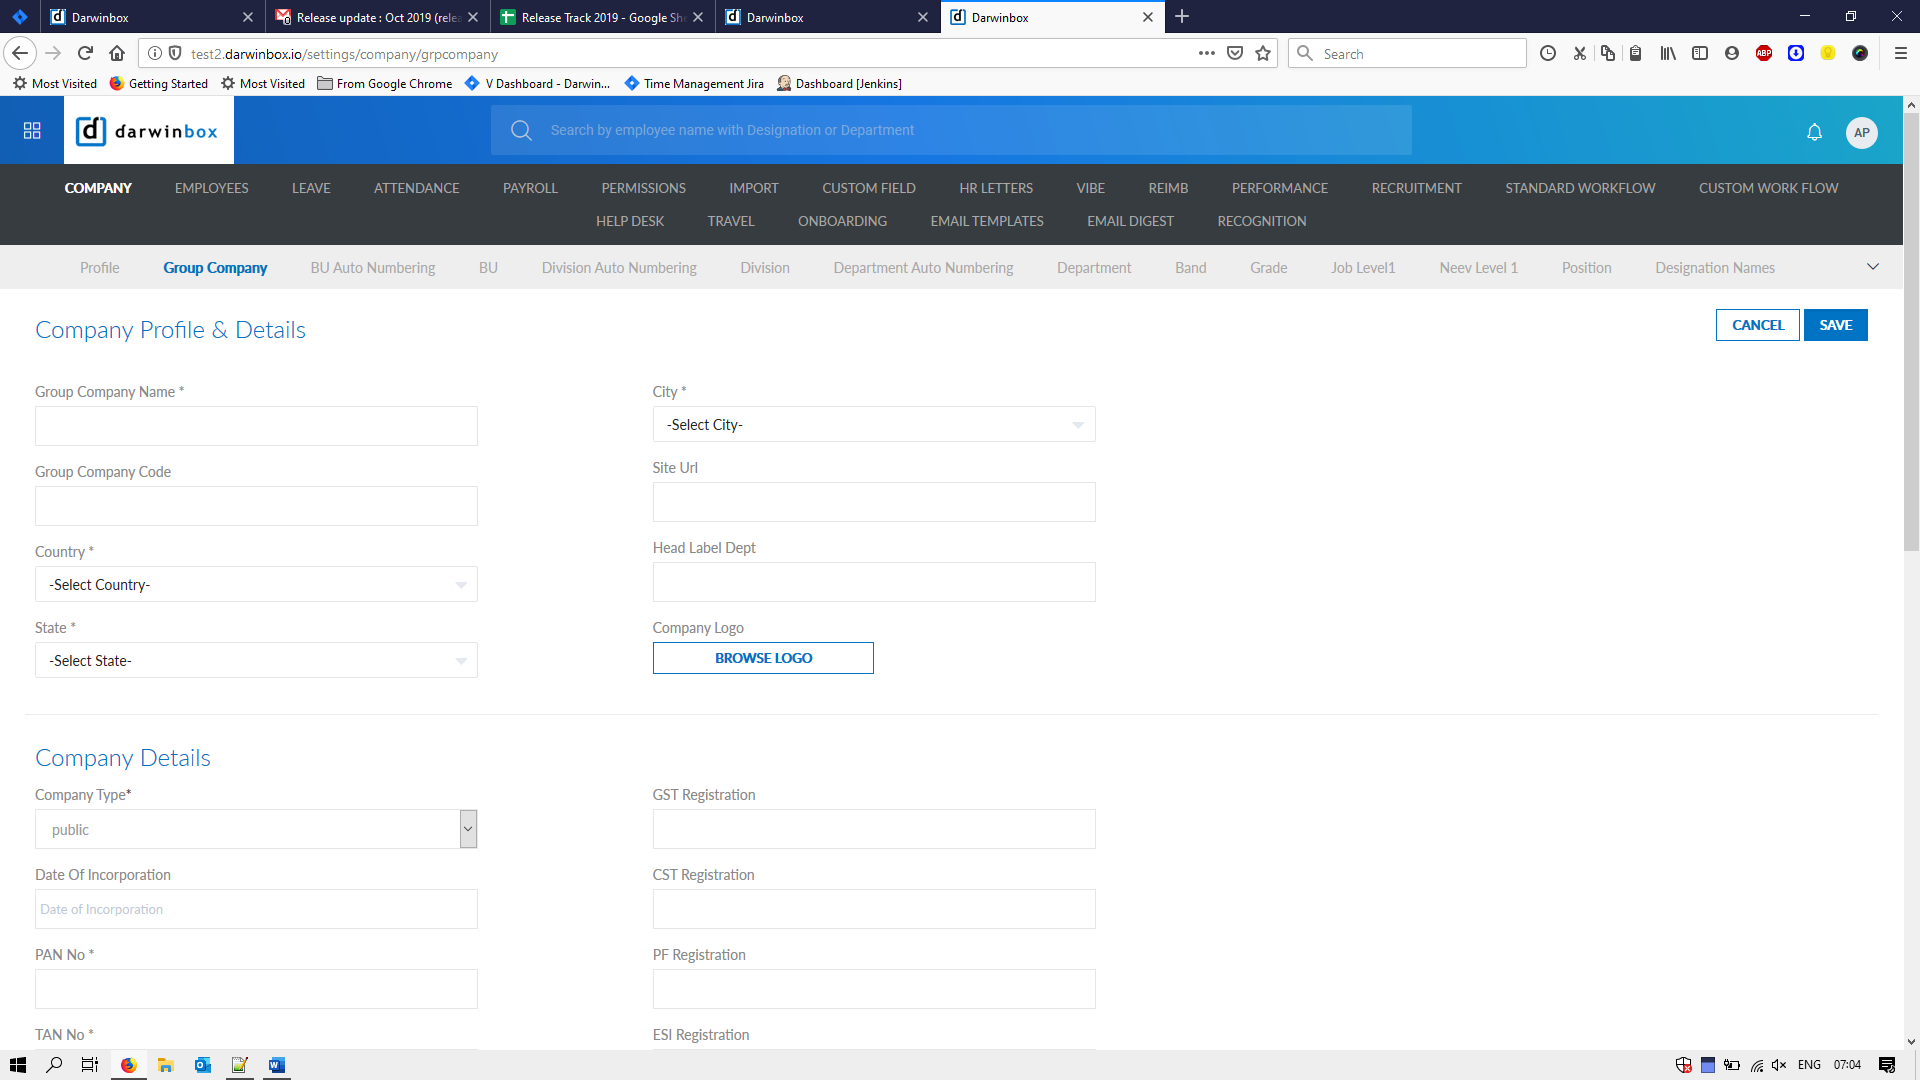The height and width of the screenshot is (1080, 1920).
Task: Click the BROWSE LOGO button
Action: pyautogui.click(x=763, y=658)
